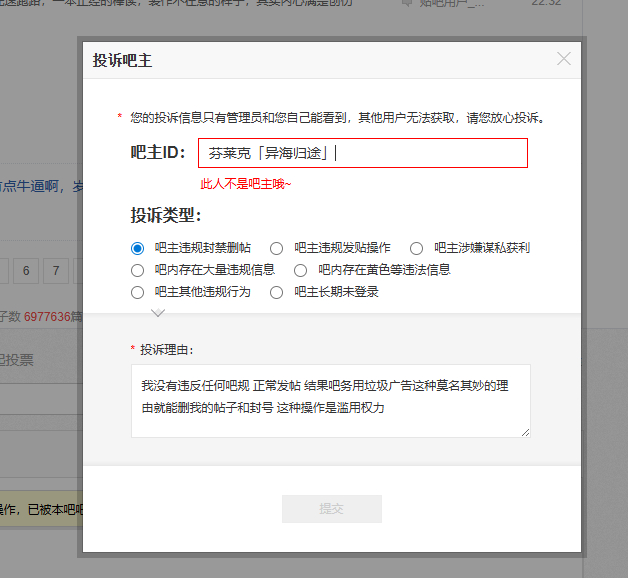The height and width of the screenshot is (578, 628).
Task: Select 吧主违规发贴操作 radio option
Action: click(276, 248)
